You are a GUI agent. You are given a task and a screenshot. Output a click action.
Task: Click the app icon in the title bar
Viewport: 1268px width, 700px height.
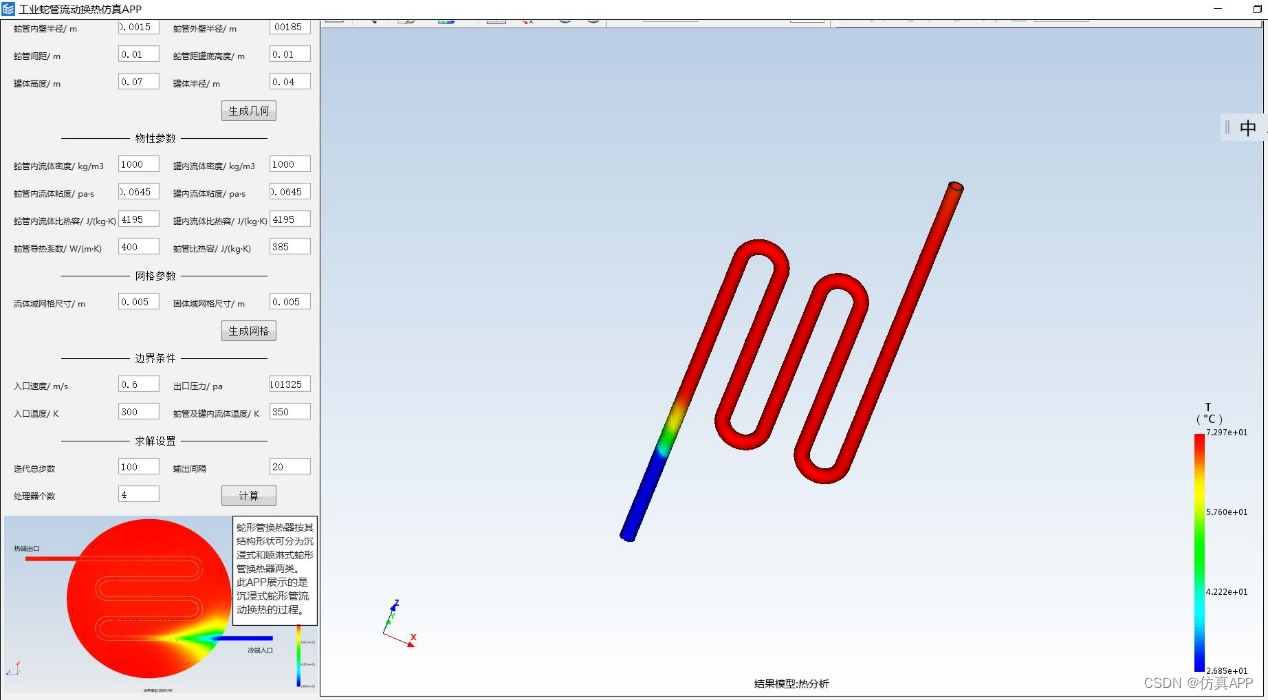tap(8, 8)
